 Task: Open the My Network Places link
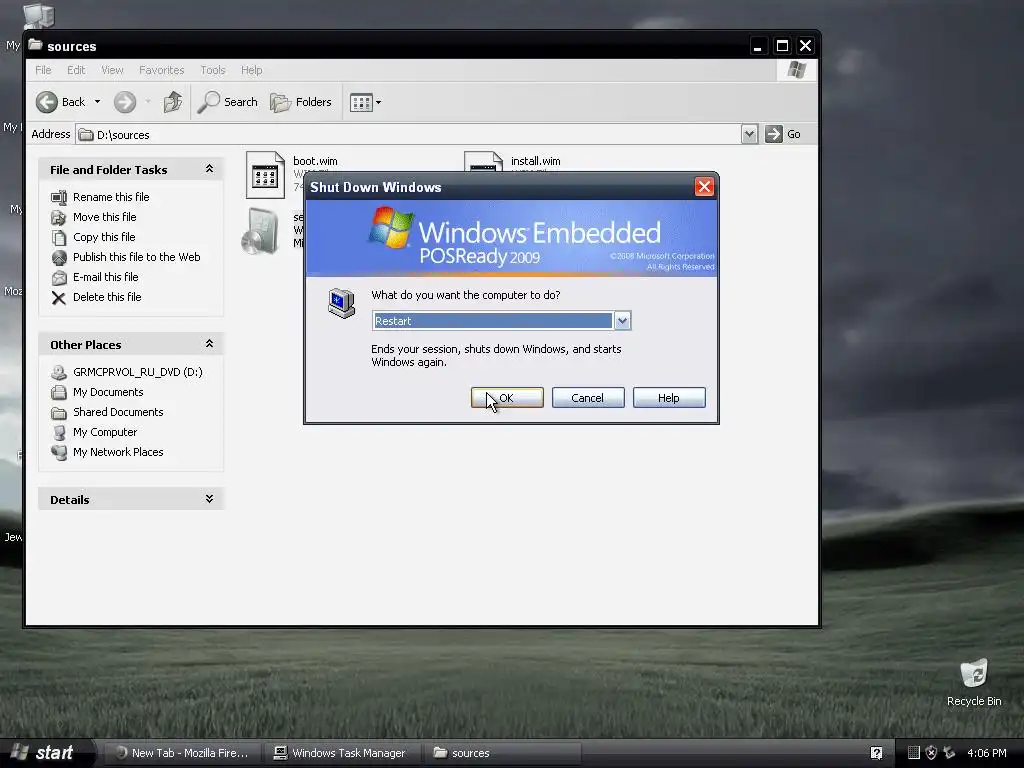(x=118, y=452)
